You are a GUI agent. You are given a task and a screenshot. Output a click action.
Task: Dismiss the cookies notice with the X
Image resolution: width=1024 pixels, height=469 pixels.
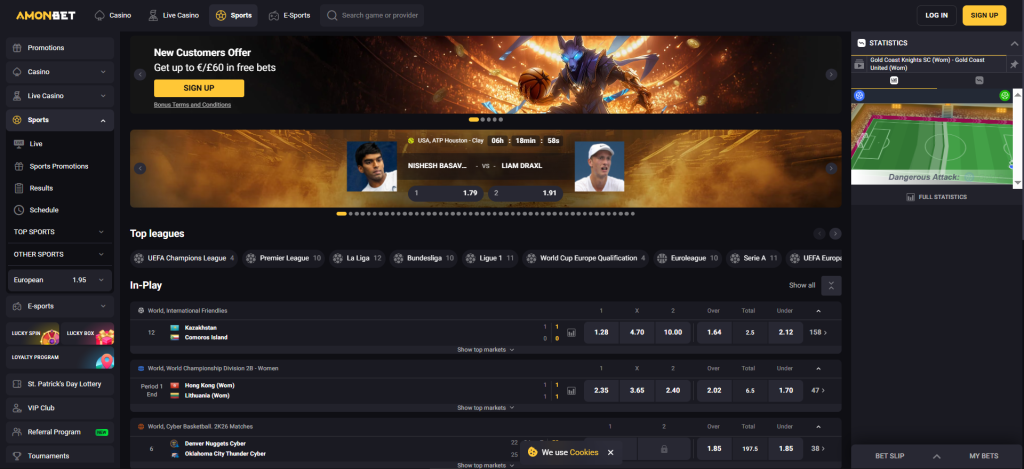(611, 452)
